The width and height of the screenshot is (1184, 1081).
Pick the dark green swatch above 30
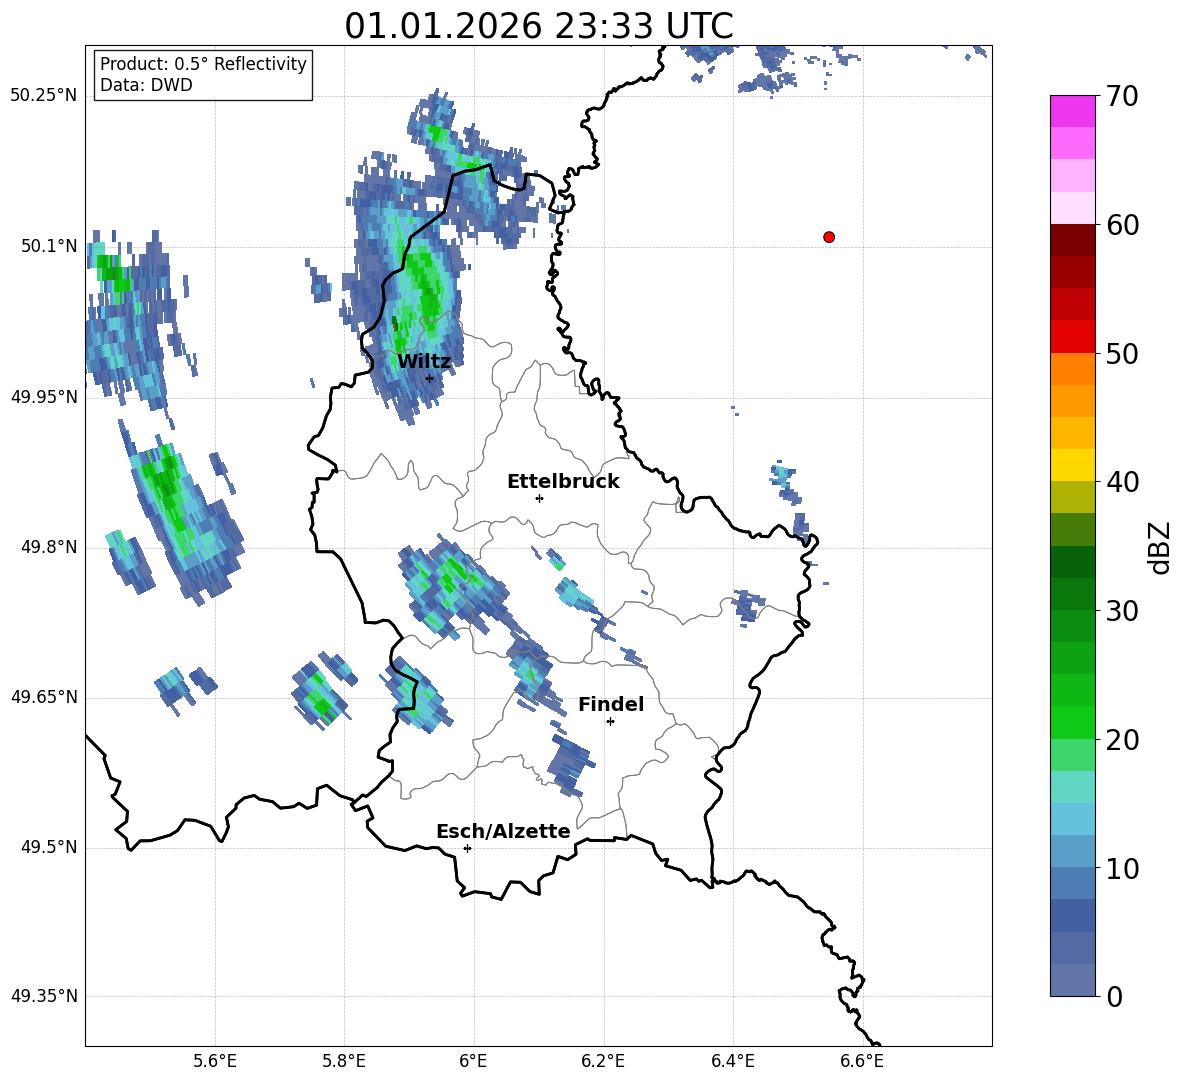tap(1073, 594)
